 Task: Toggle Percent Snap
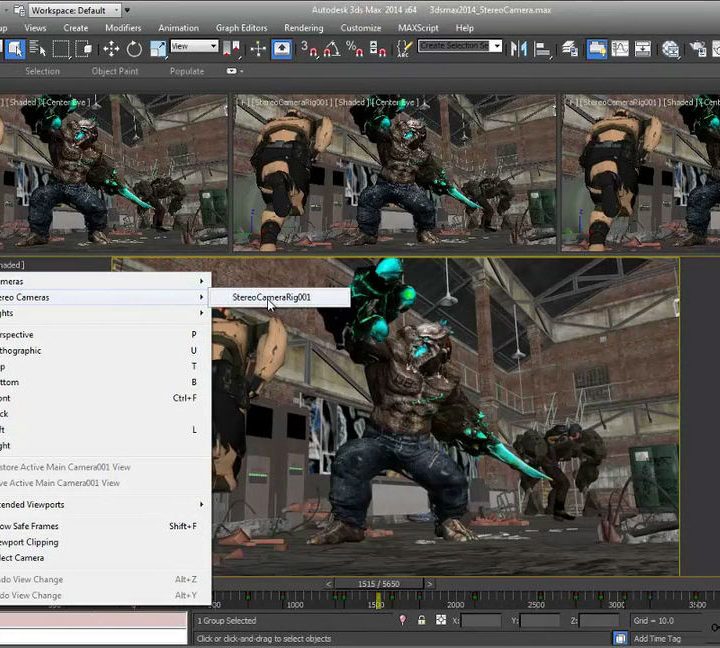coord(354,49)
